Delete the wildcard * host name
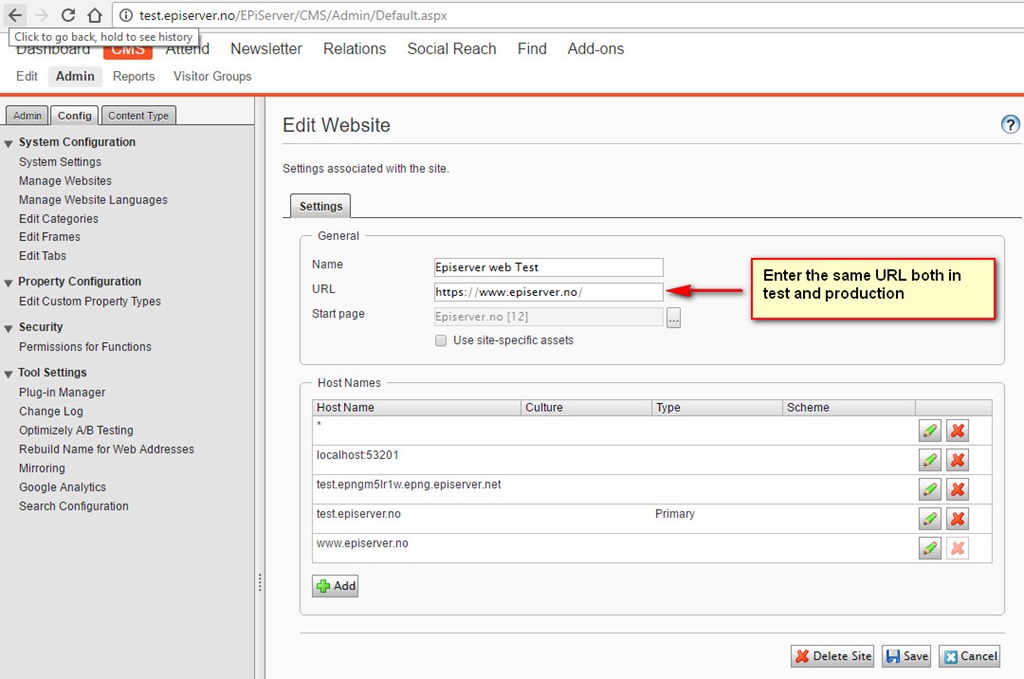 pyautogui.click(x=957, y=431)
